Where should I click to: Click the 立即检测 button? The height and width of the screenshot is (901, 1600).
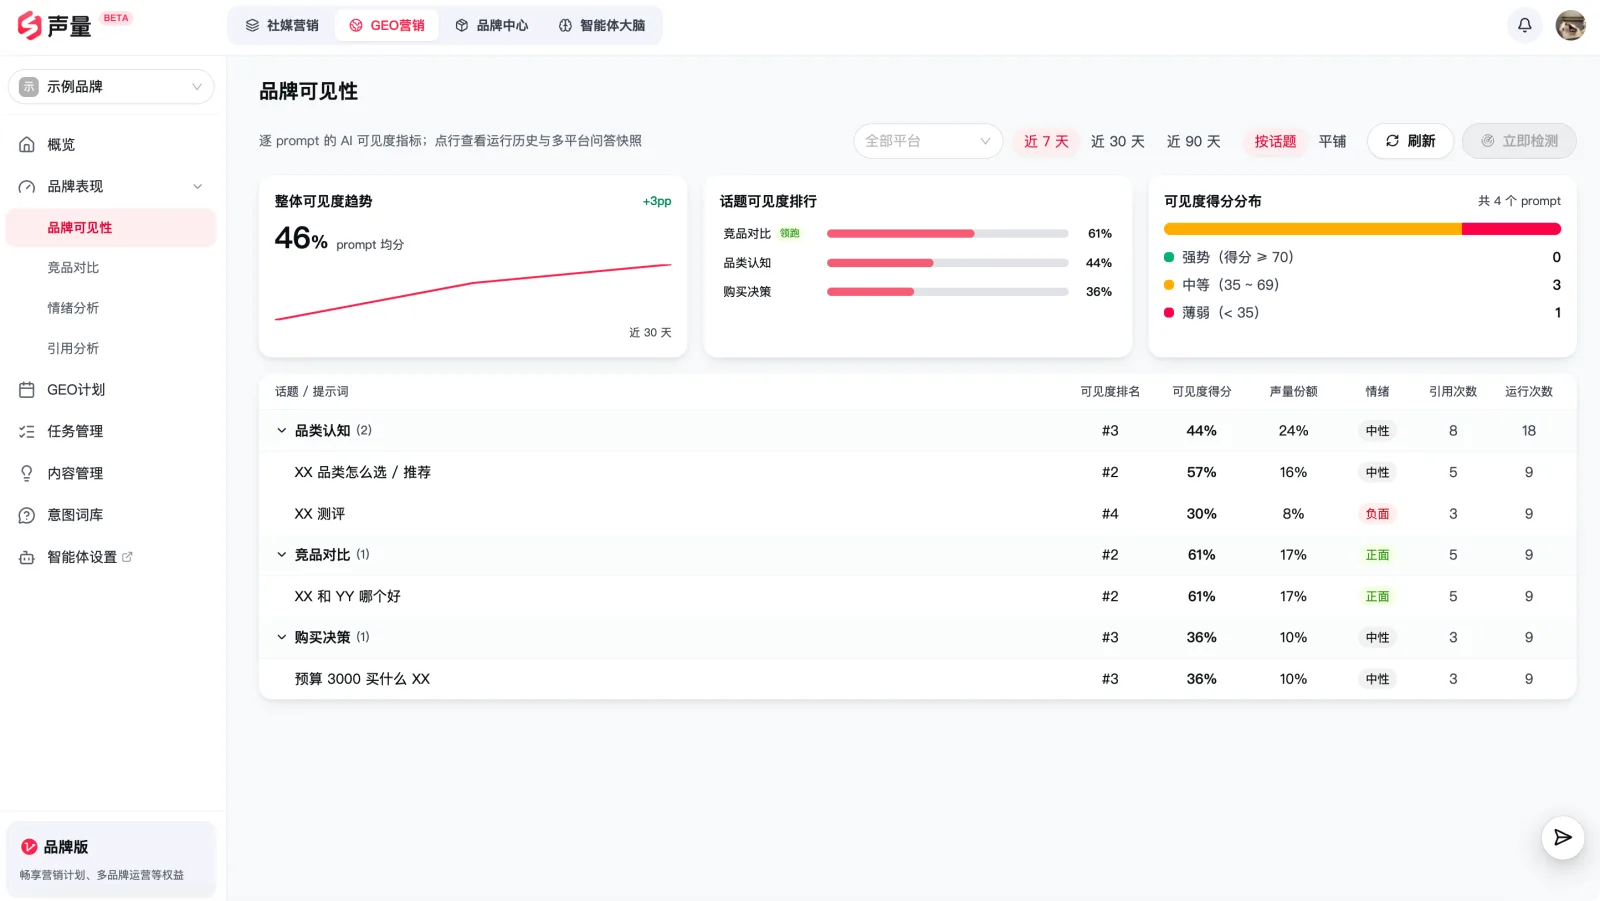[x=1519, y=141]
